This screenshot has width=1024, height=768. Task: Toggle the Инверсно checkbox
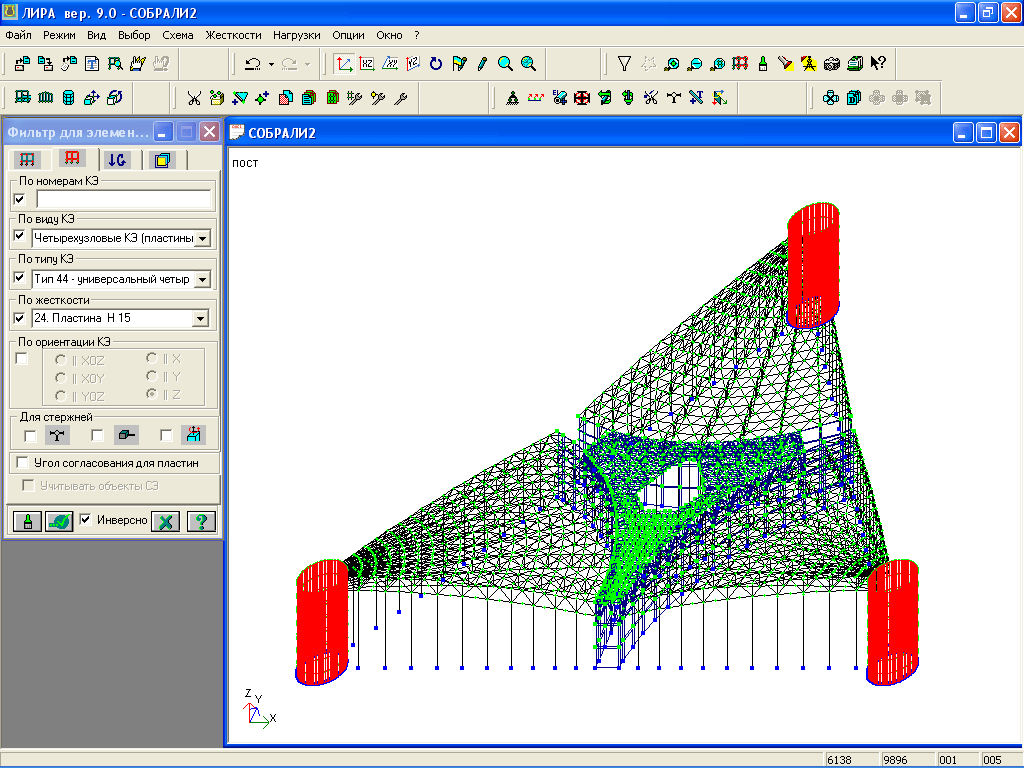click(86, 520)
